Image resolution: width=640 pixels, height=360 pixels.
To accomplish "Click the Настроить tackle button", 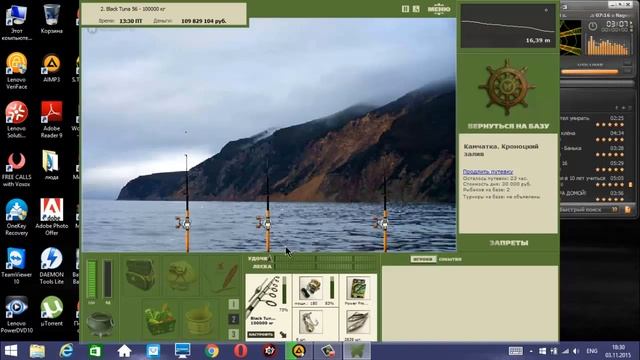I will pyautogui.click(x=261, y=335).
